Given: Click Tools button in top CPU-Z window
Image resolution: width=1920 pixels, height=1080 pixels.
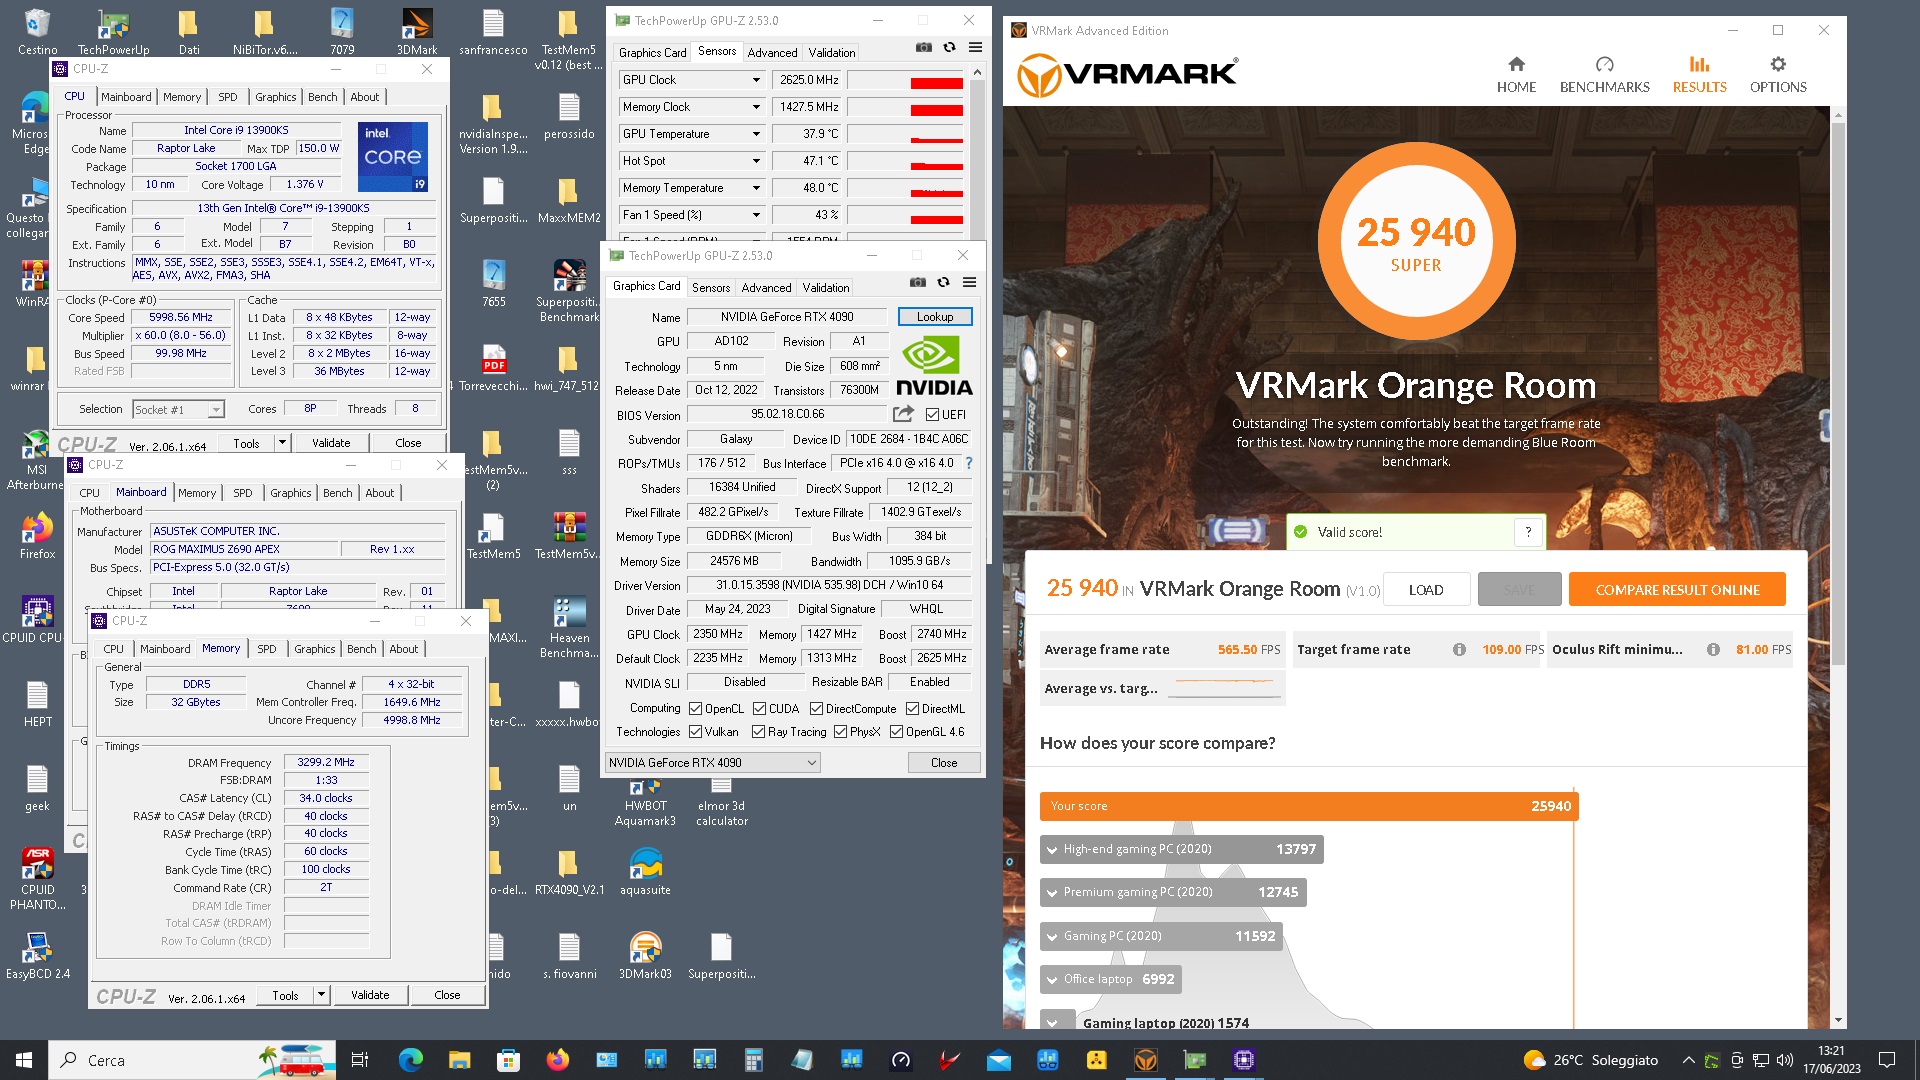Looking at the screenshot, I should 246,443.
